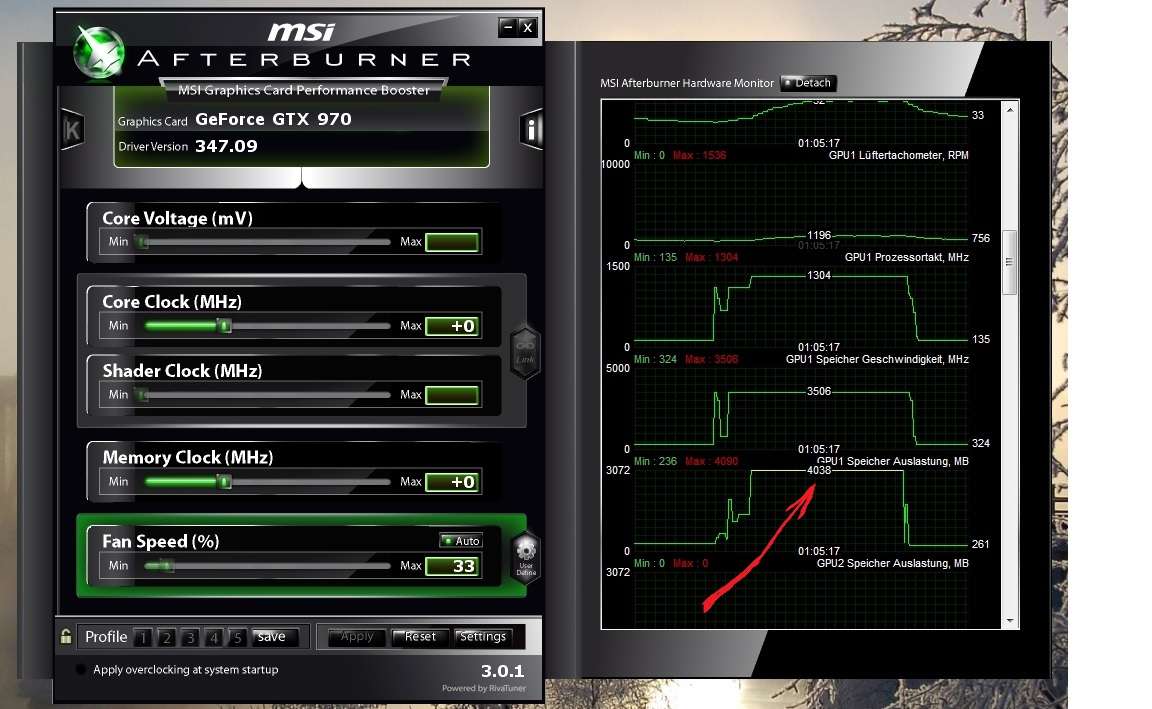This screenshot has height=709, width=1152.
Task: Toggle the Link clocks button
Action: 525,352
